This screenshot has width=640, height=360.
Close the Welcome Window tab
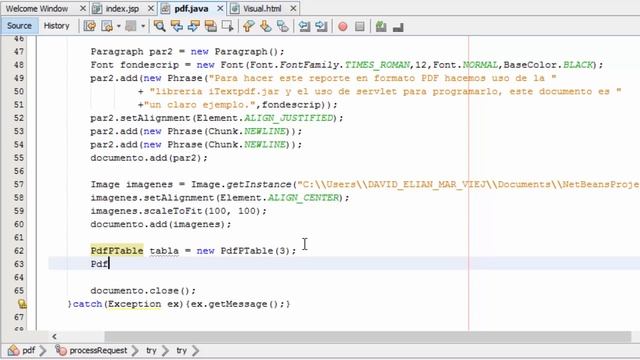point(83,9)
